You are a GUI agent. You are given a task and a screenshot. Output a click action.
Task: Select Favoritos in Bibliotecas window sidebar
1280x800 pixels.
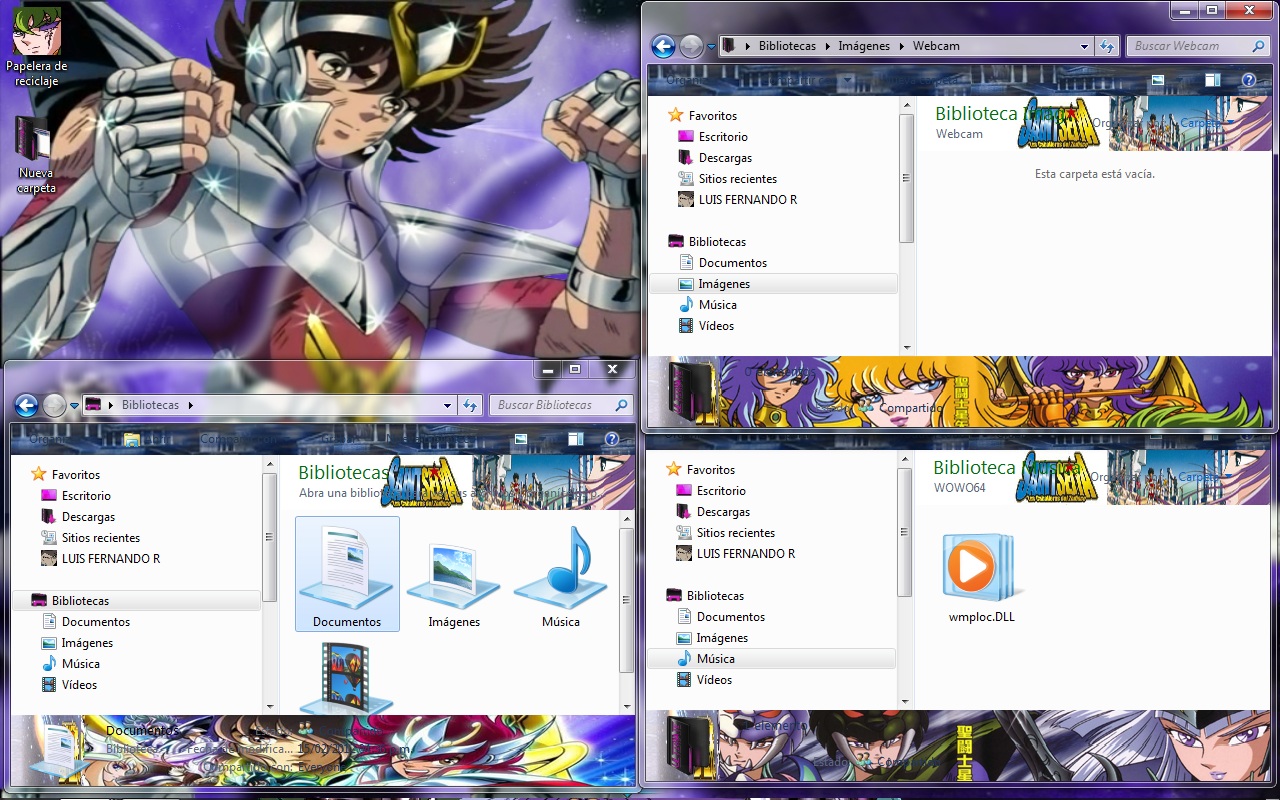(75, 475)
